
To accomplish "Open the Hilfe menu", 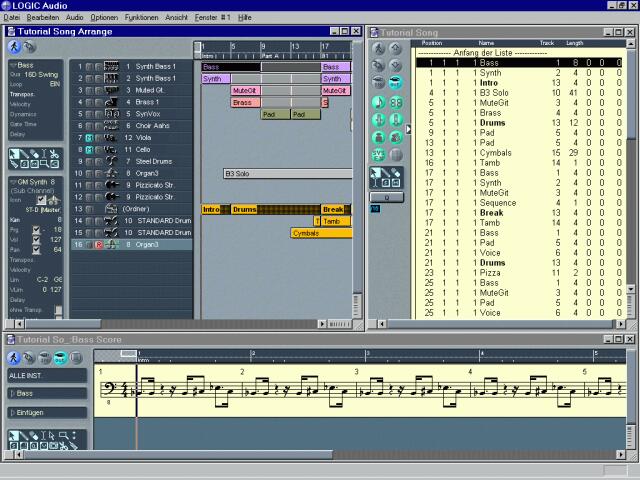I will (x=245, y=18).
